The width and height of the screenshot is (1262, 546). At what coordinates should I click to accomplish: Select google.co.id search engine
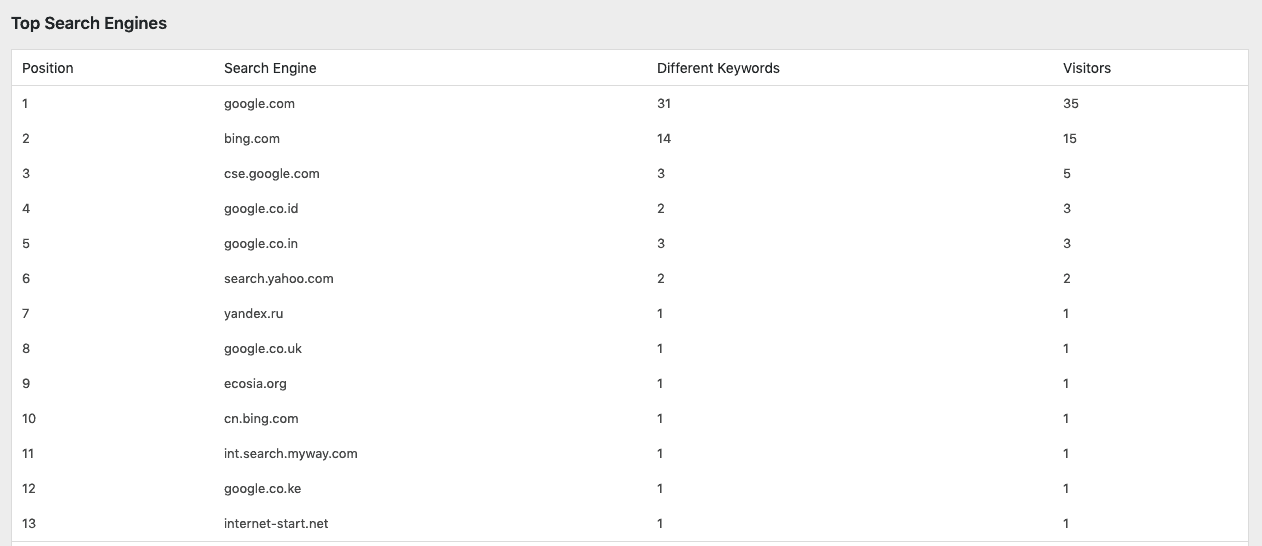[261, 209]
